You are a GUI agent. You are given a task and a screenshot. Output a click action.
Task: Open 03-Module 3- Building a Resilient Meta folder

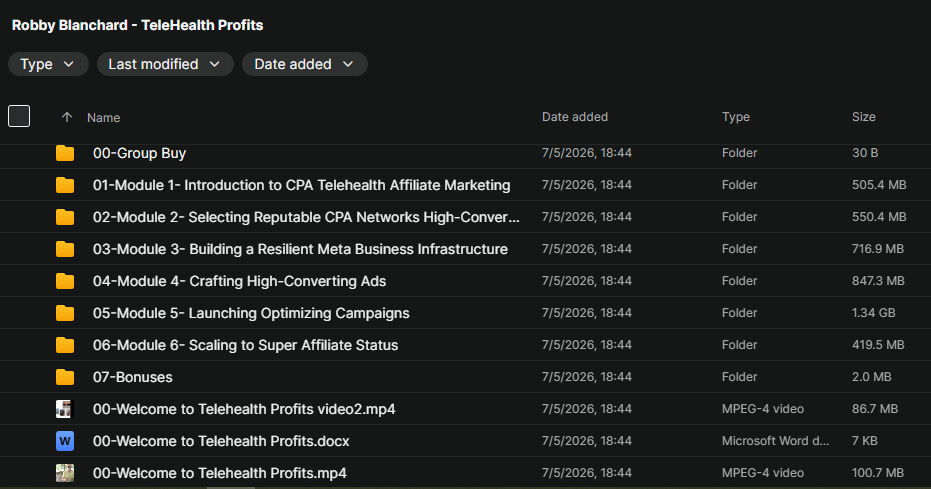click(x=300, y=249)
